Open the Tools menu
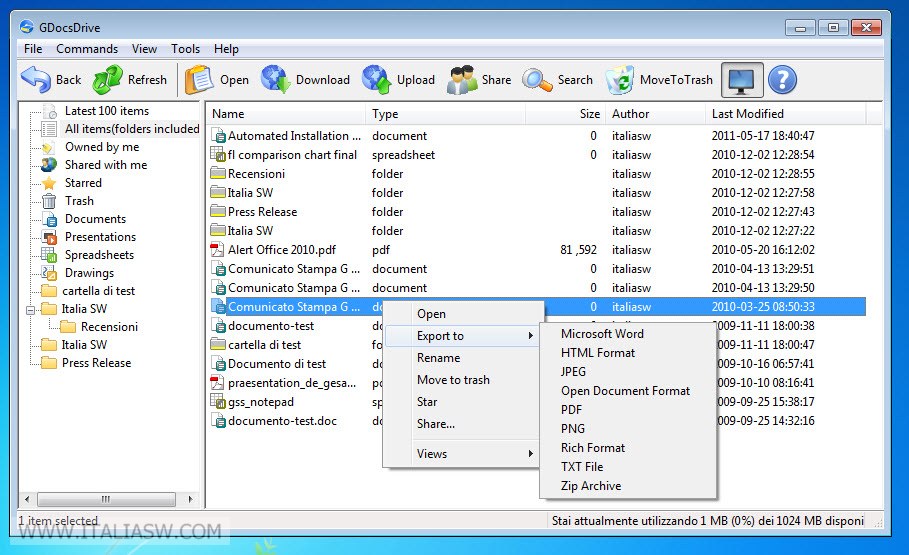The width and height of the screenshot is (909, 555). (x=186, y=49)
